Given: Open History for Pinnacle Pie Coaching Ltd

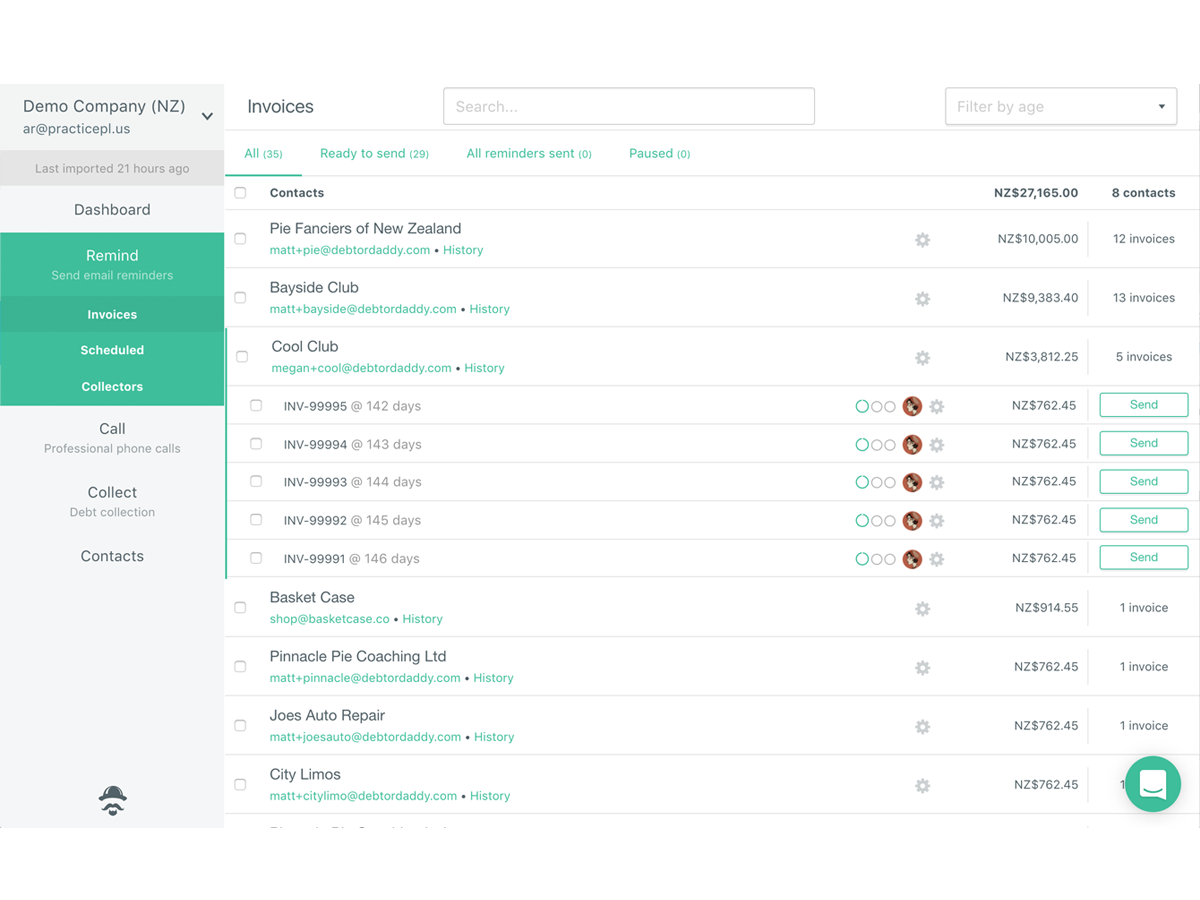Looking at the screenshot, I should click(493, 678).
